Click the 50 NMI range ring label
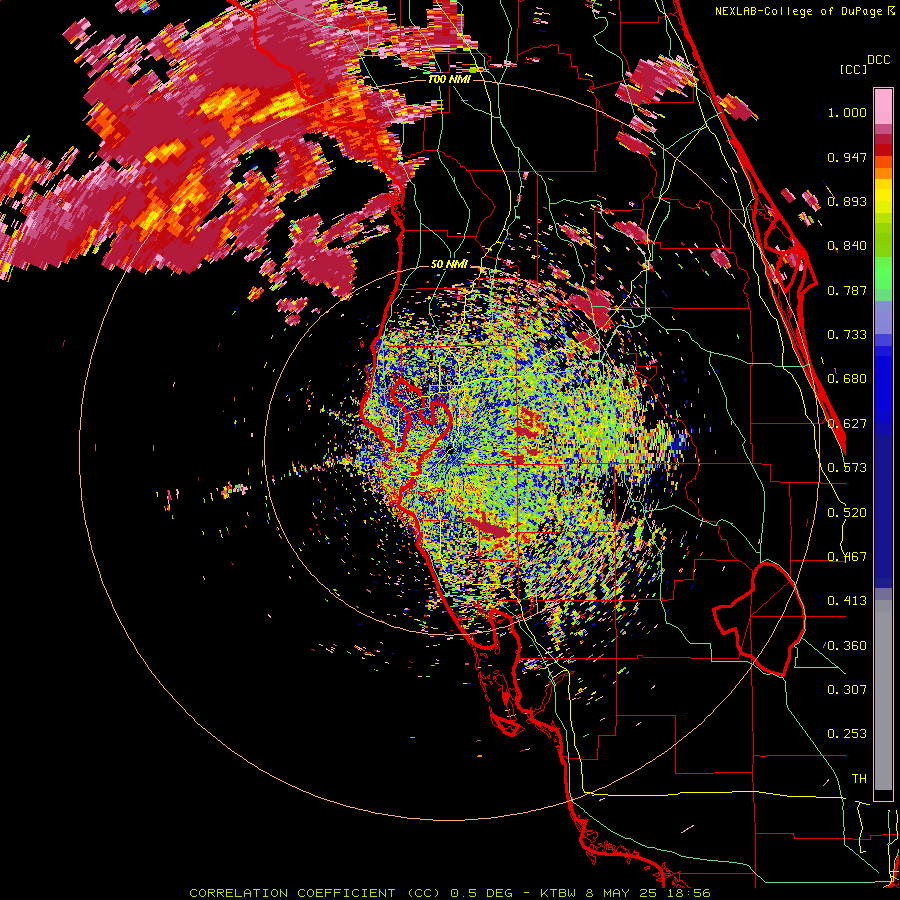The width and height of the screenshot is (900, 900). 449,265
